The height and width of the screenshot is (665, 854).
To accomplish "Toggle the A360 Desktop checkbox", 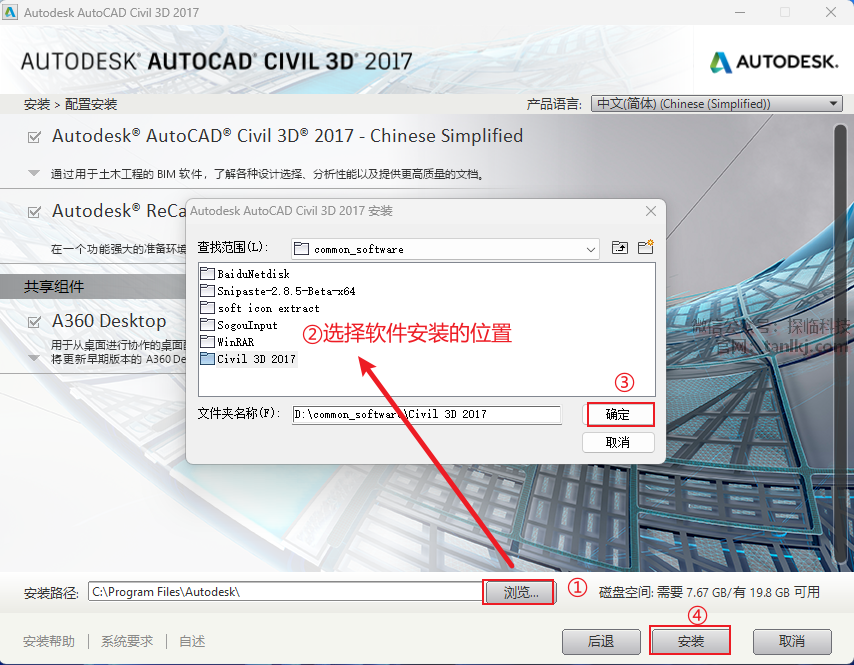I will click(34, 322).
